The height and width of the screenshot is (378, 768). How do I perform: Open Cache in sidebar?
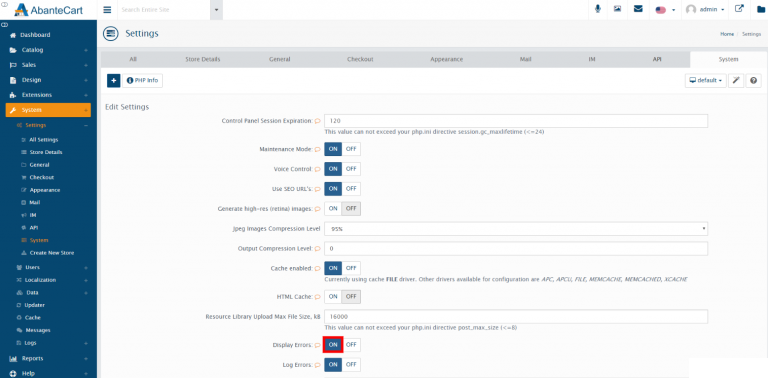click(32, 318)
